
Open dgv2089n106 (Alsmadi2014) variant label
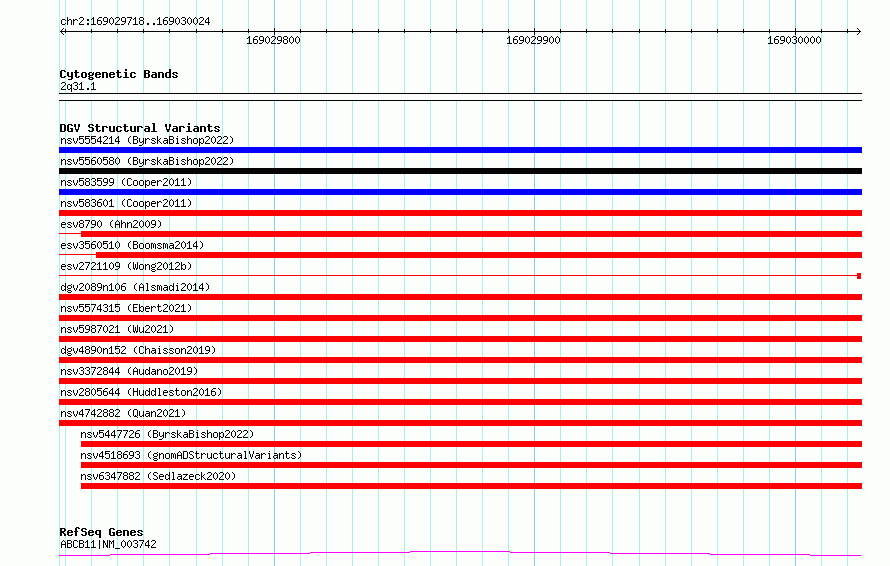pyautogui.click(x=135, y=287)
